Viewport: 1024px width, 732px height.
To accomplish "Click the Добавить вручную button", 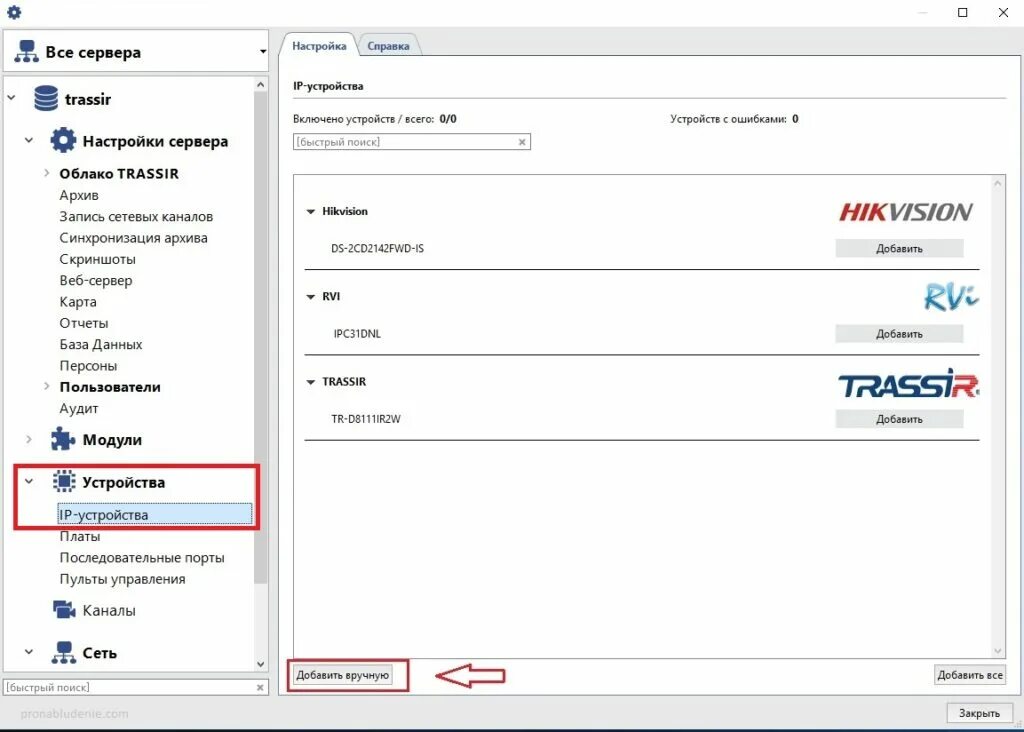I will point(343,675).
